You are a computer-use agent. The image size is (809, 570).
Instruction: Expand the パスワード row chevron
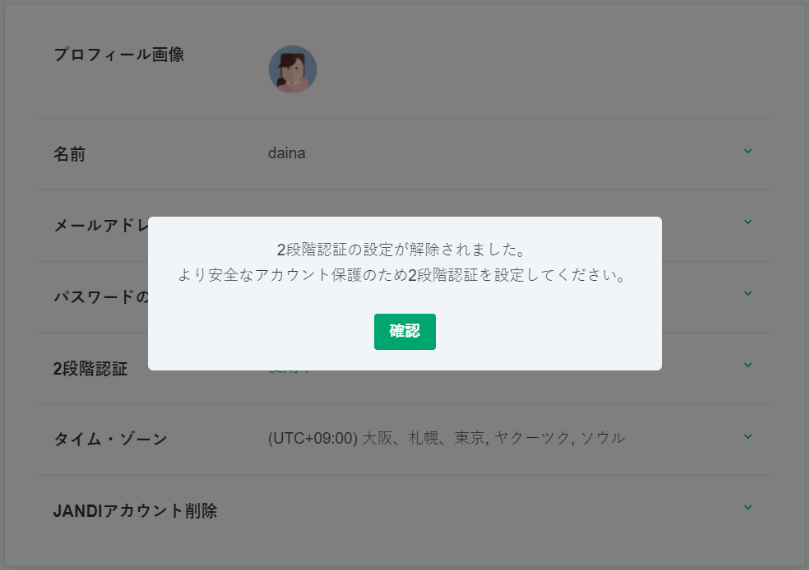pos(747,294)
